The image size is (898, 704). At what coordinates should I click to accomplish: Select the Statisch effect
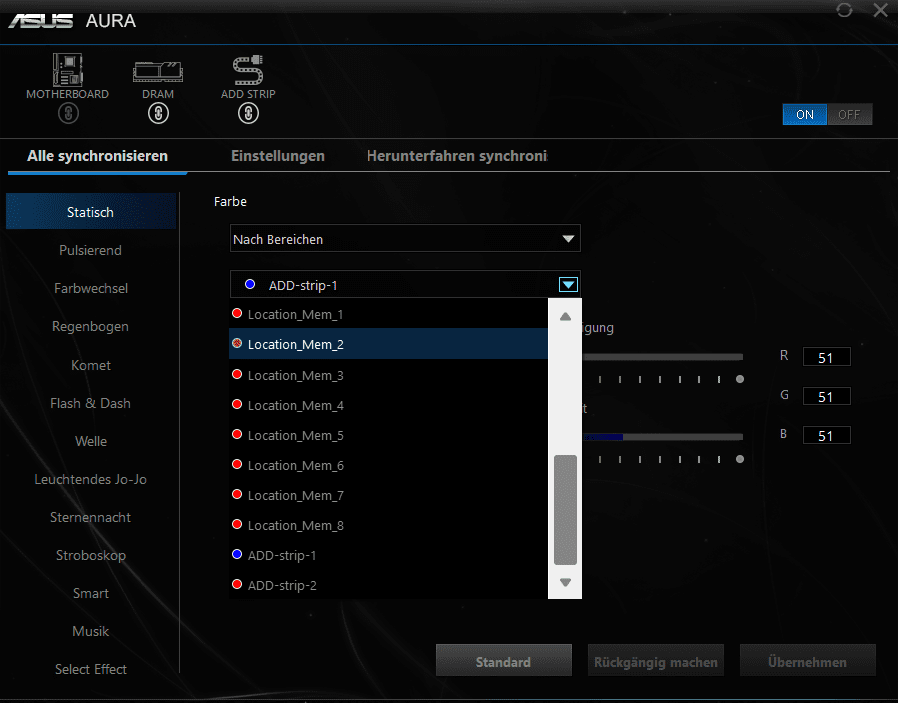point(91,211)
